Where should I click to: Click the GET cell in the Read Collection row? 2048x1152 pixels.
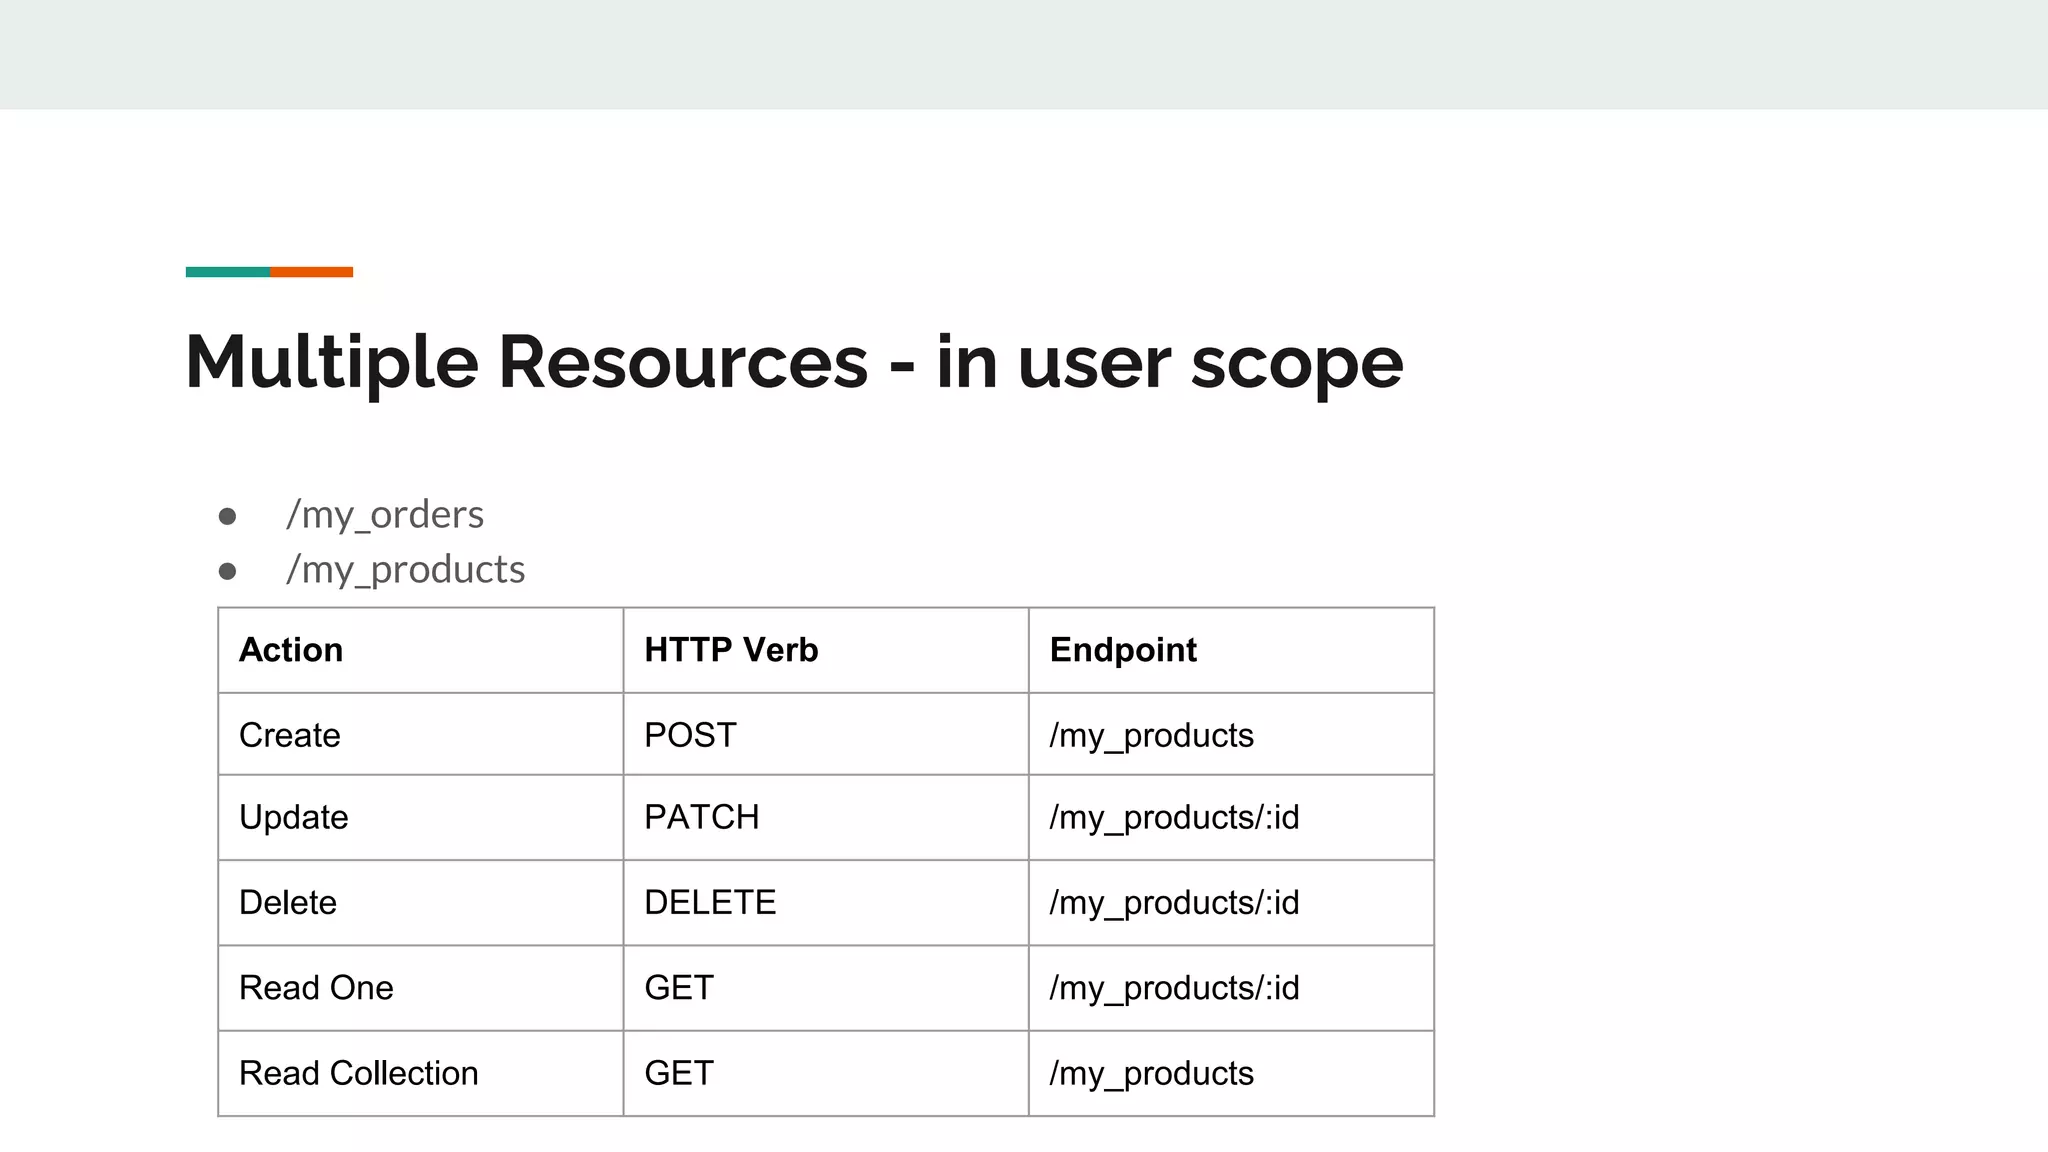tap(826, 1073)
